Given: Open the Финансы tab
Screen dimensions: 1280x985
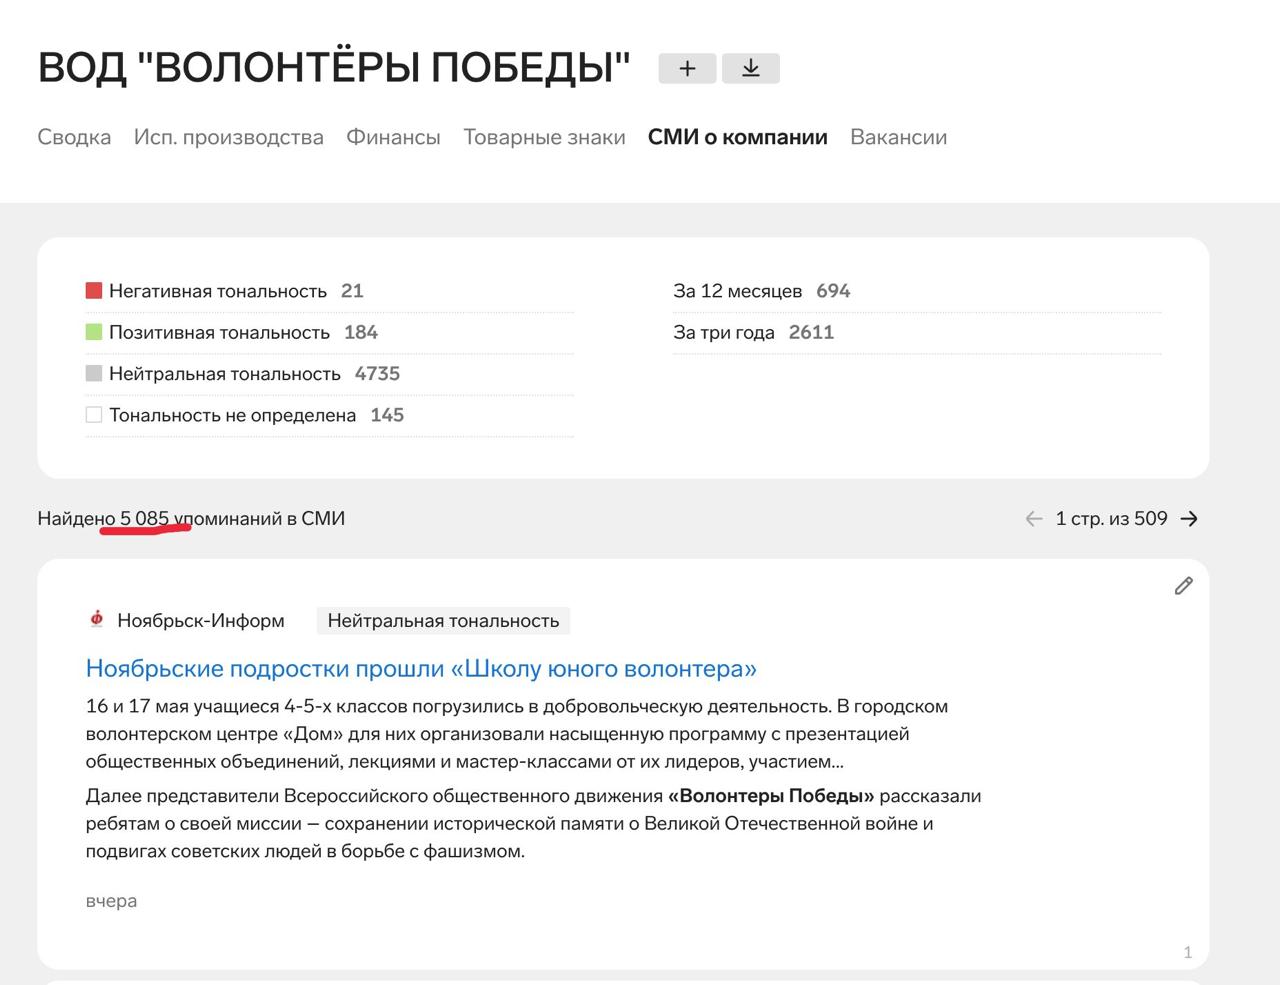Looking at the screenshot, I should (393, 137).
